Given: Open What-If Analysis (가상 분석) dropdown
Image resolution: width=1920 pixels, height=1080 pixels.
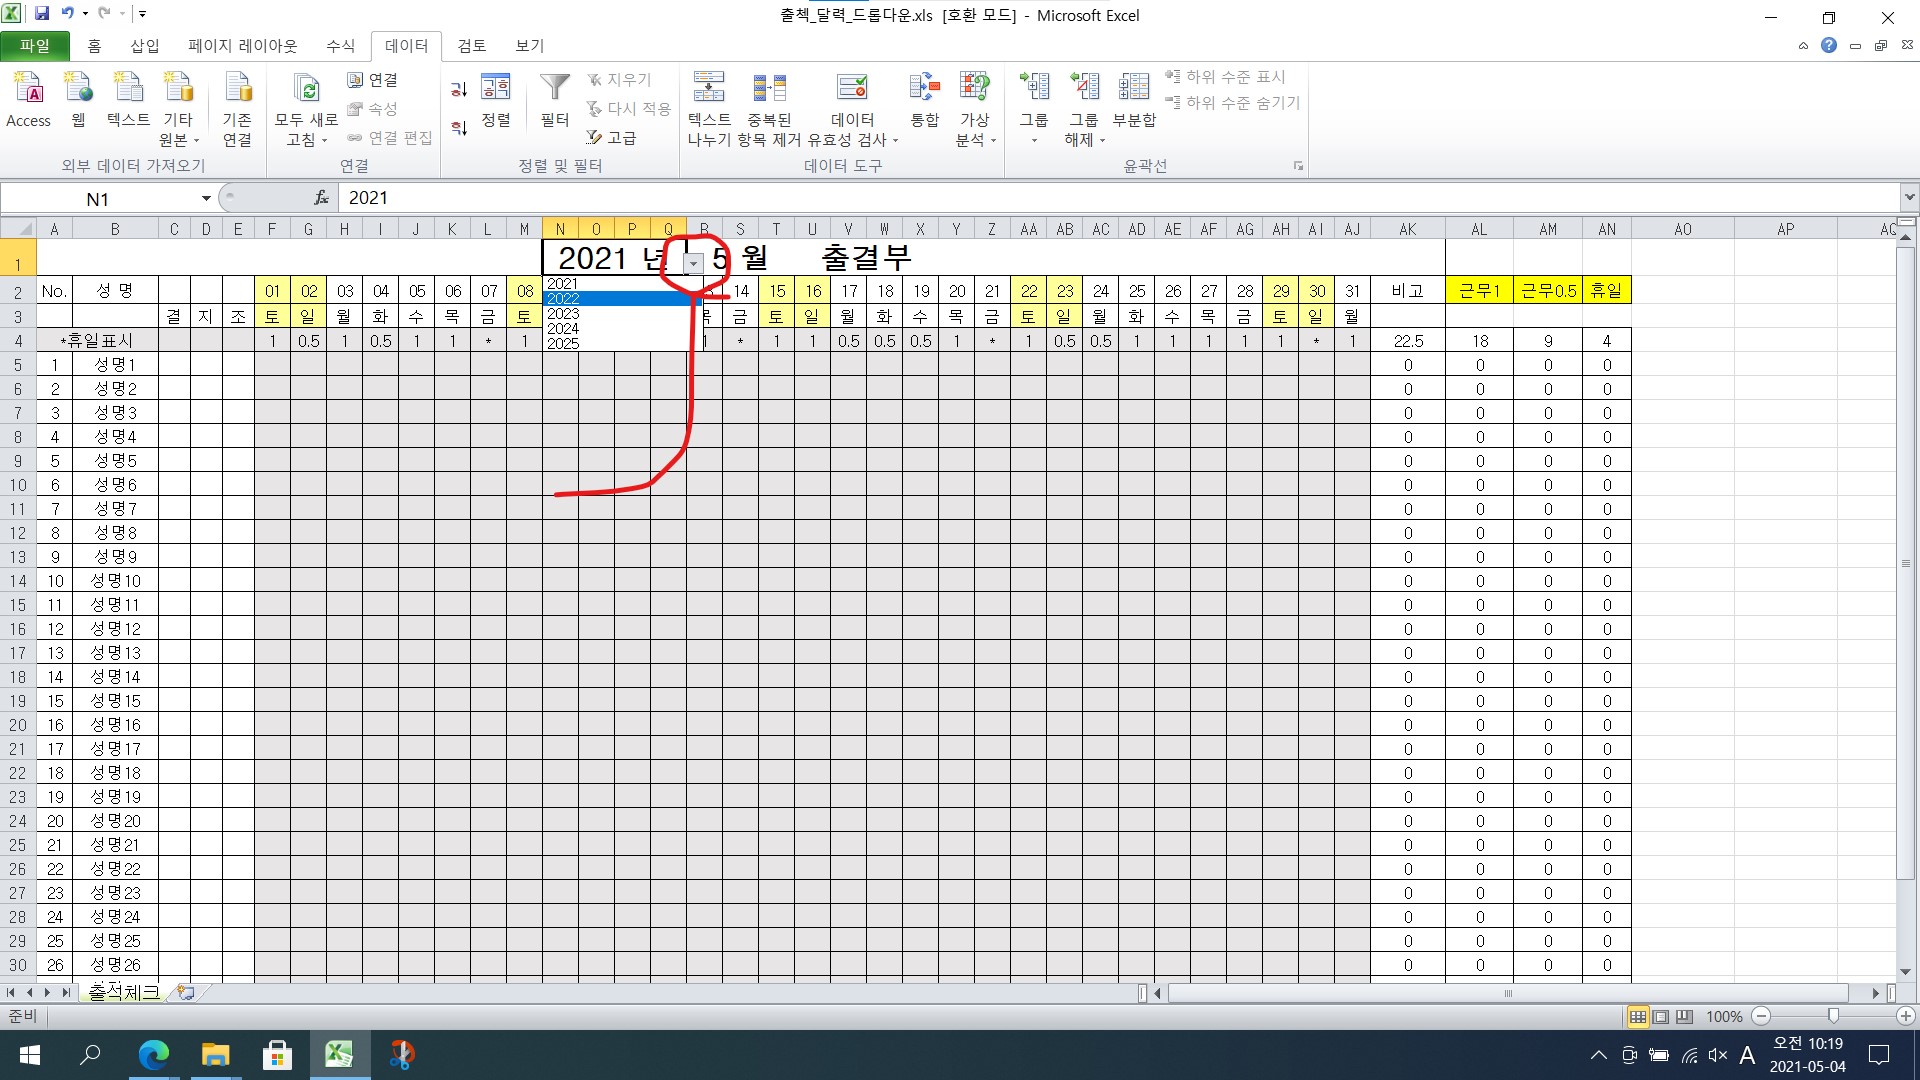Looking at the screenshot, I should coord(975,108).
